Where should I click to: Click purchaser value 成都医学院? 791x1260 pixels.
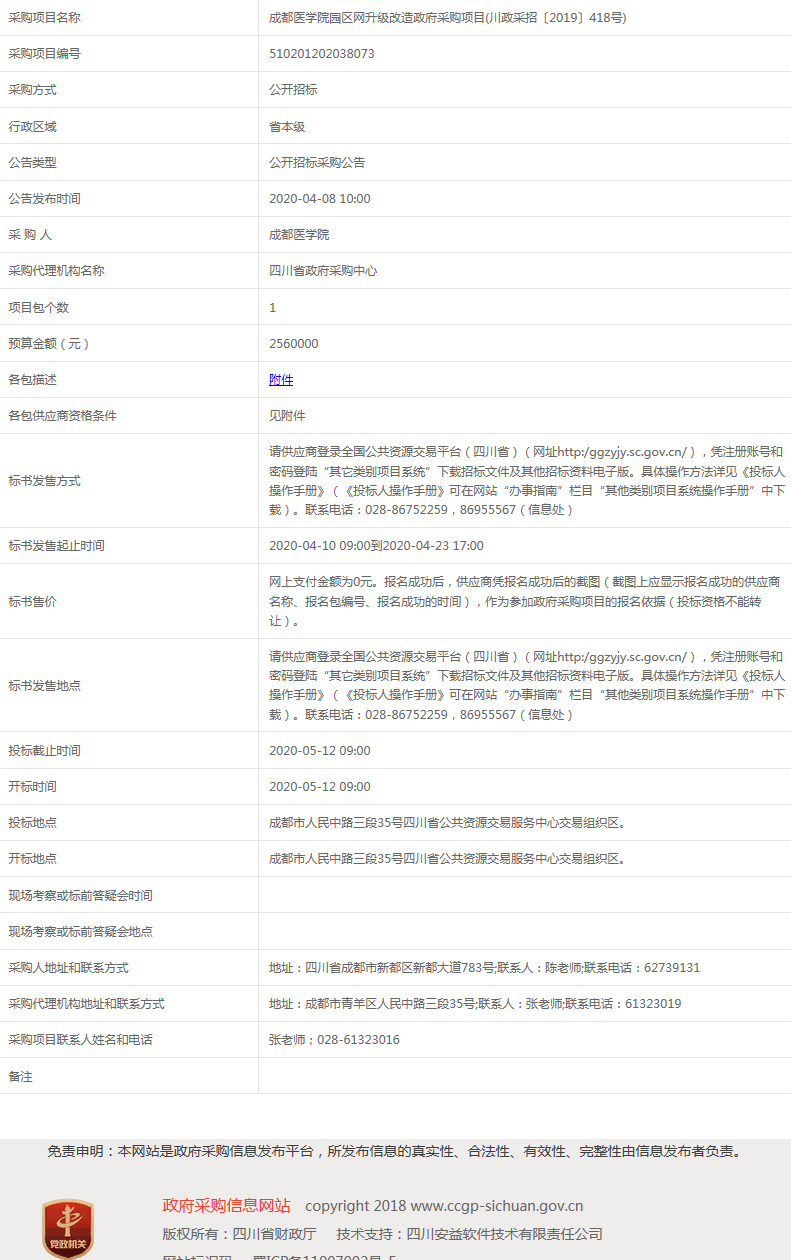(x=299, y=235)
